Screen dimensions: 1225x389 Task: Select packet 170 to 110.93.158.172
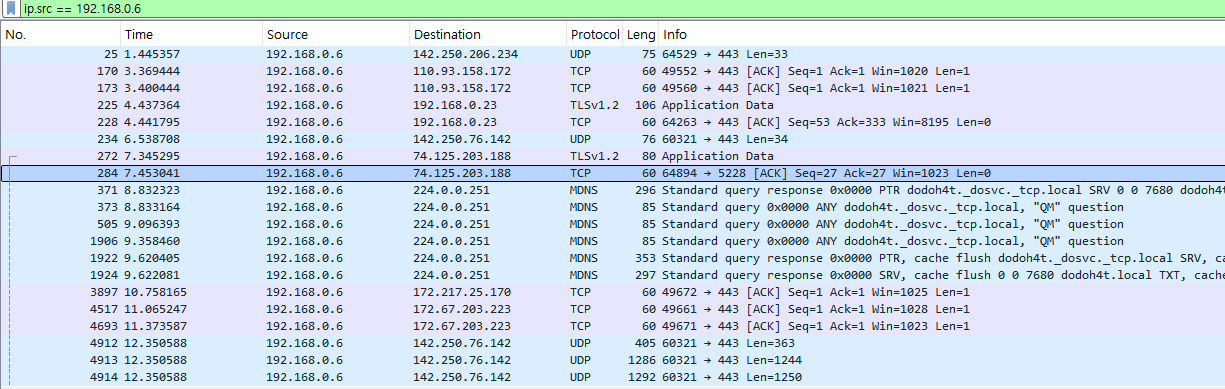pos(612,71)
